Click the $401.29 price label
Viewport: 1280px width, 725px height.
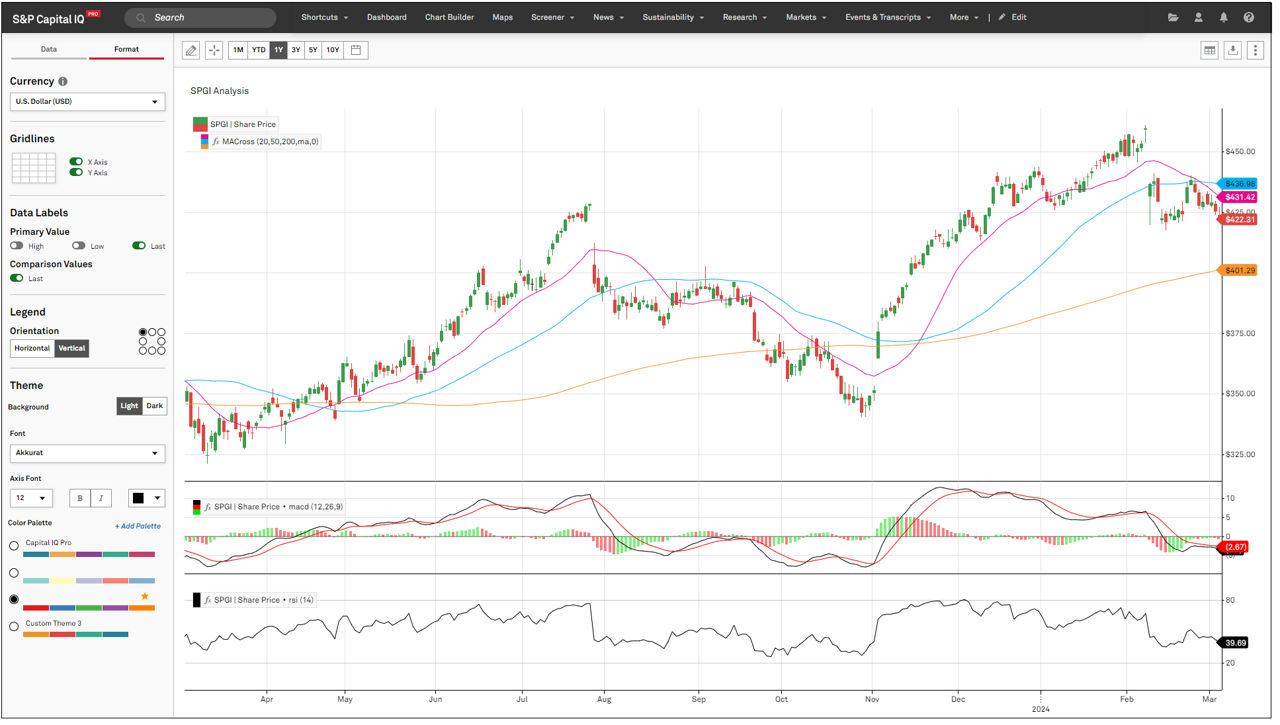1236,270
